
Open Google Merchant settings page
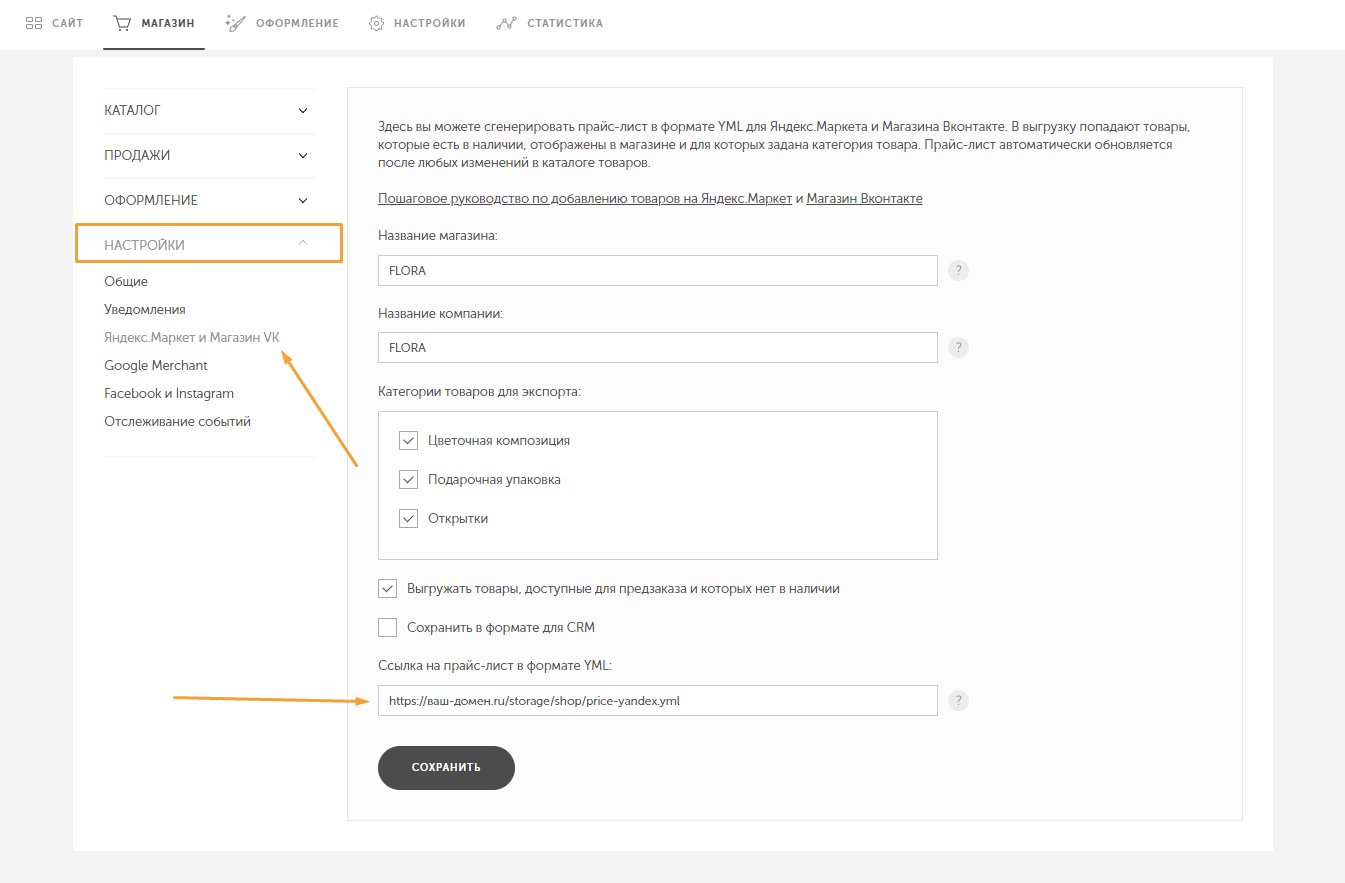[x=156, y=366]
